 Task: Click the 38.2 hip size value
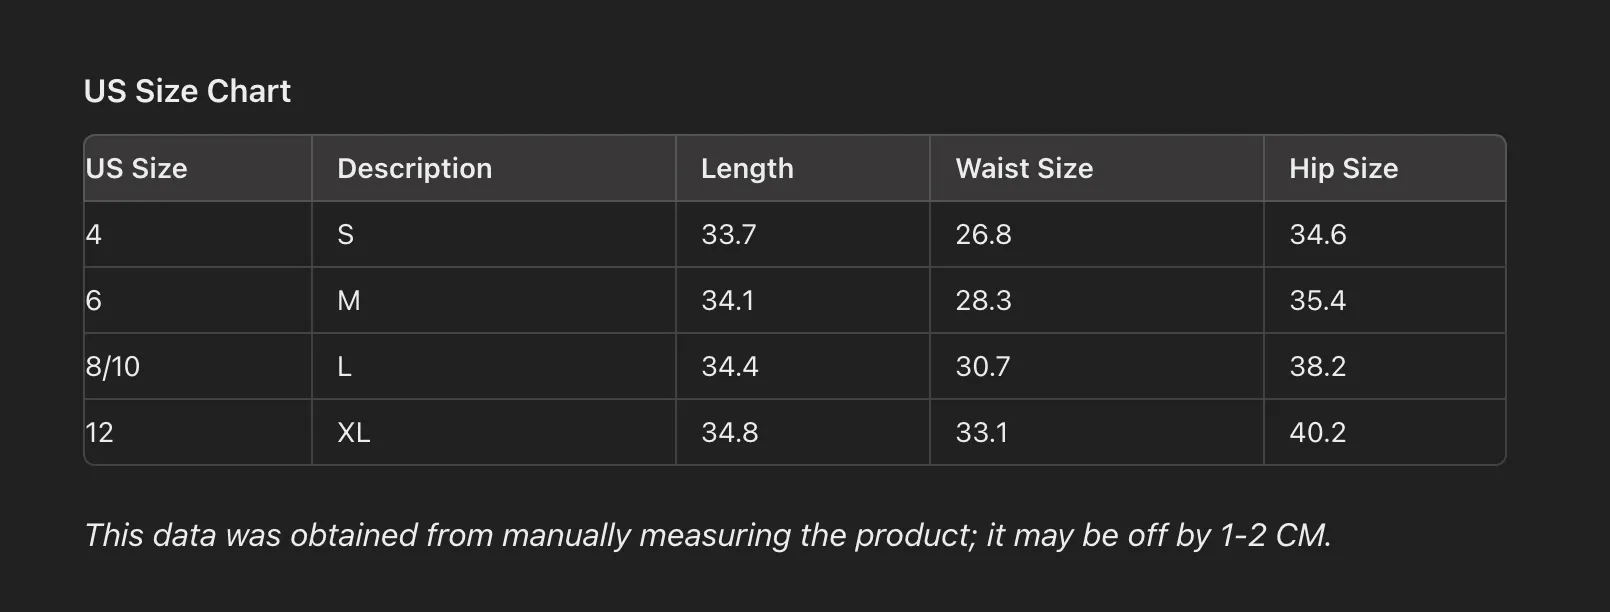click(1318, 366)
